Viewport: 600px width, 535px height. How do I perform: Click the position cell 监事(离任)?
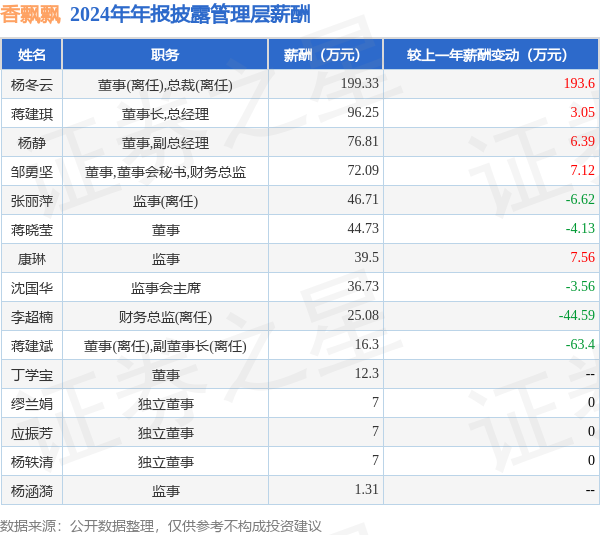pos(165,201)
